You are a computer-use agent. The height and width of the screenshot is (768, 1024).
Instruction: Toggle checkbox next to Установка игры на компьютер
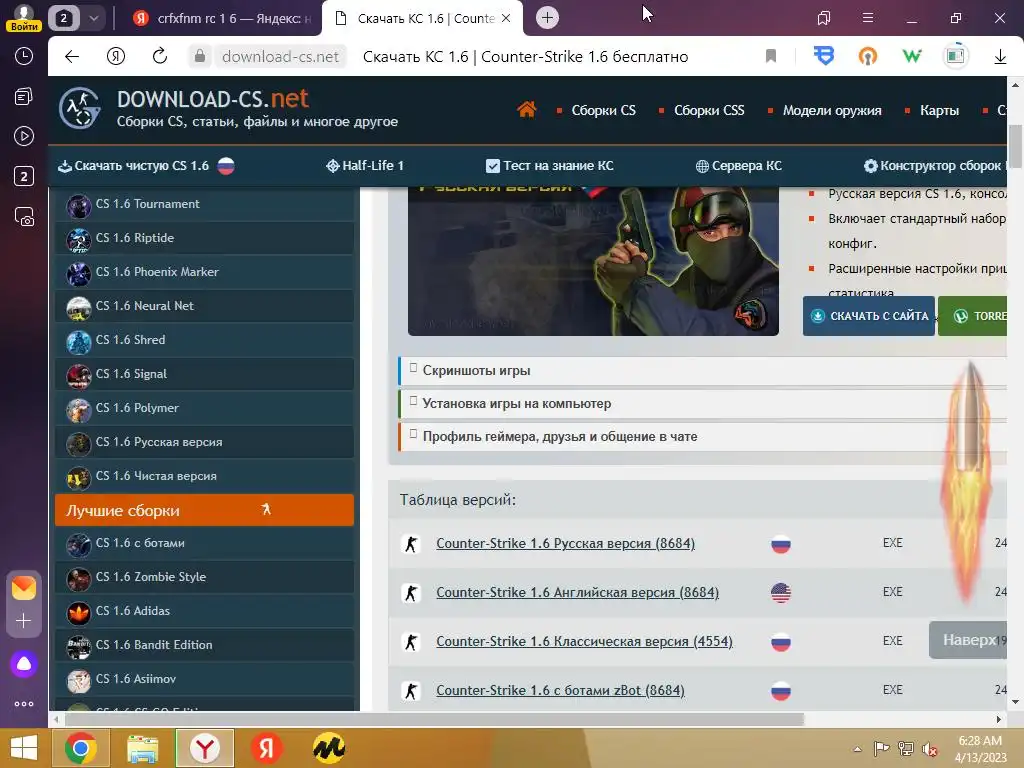point(413,400)
